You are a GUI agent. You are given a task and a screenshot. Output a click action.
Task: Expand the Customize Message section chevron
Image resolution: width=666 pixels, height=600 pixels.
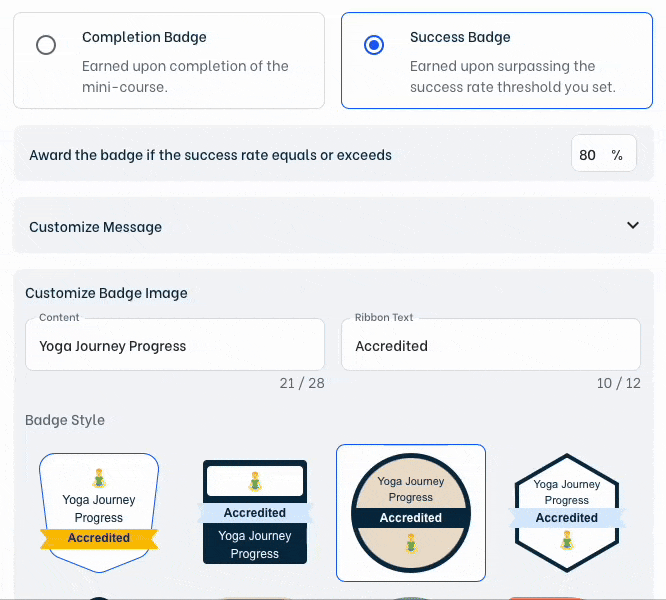632,226
